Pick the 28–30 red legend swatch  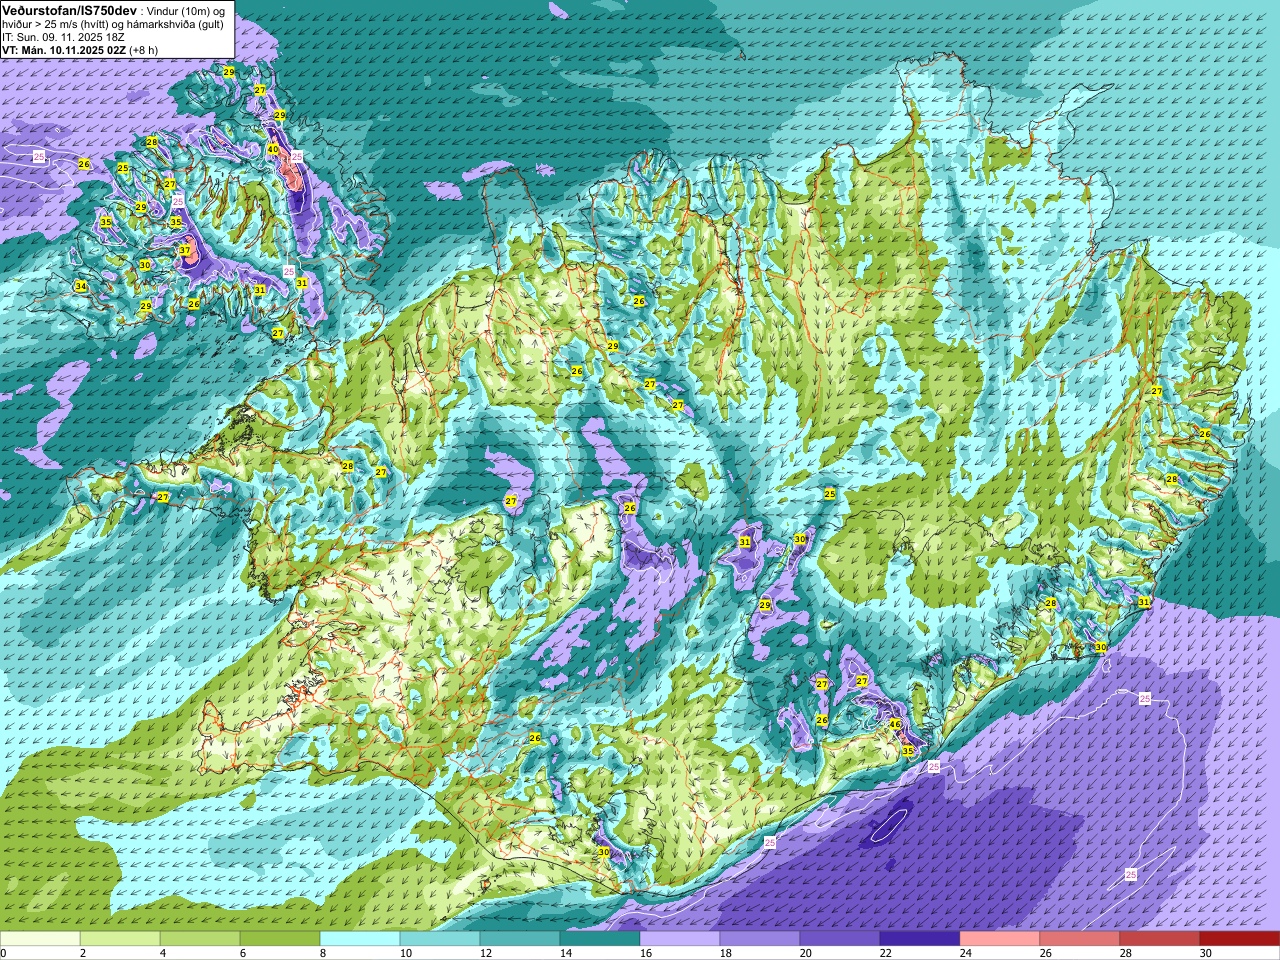point(1160,939)
